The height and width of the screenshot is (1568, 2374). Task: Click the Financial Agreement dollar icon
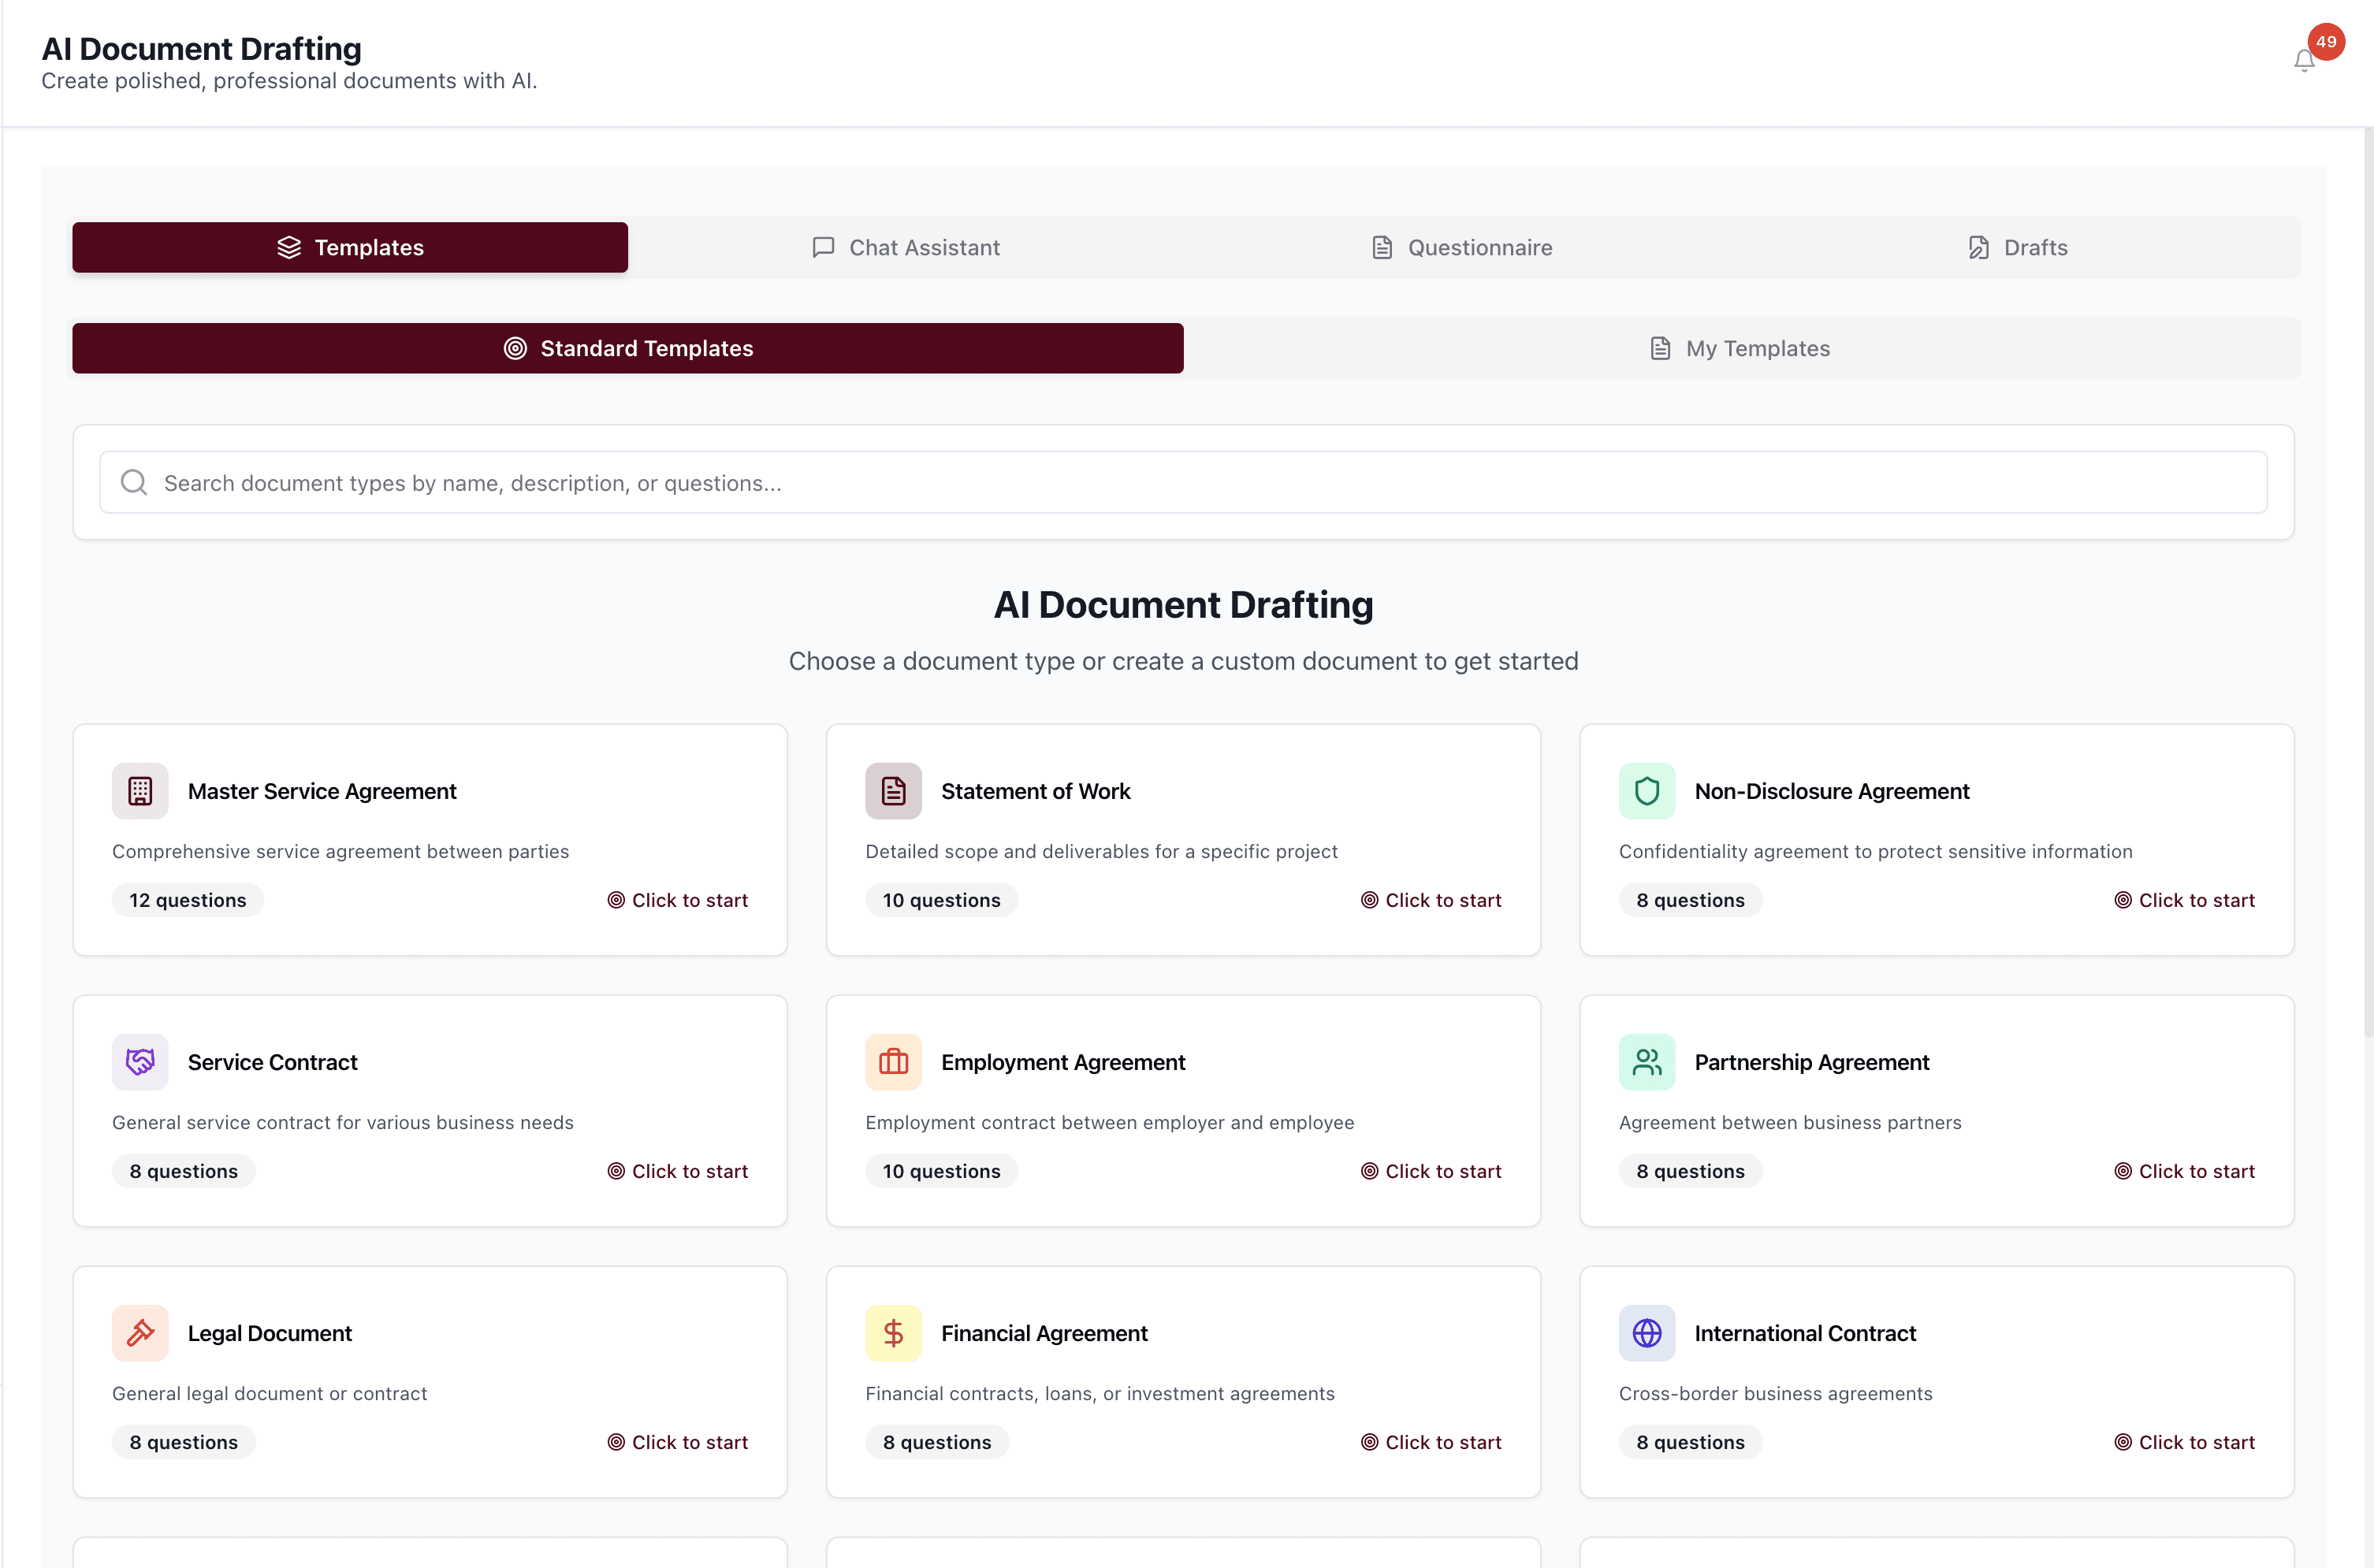893,1333
